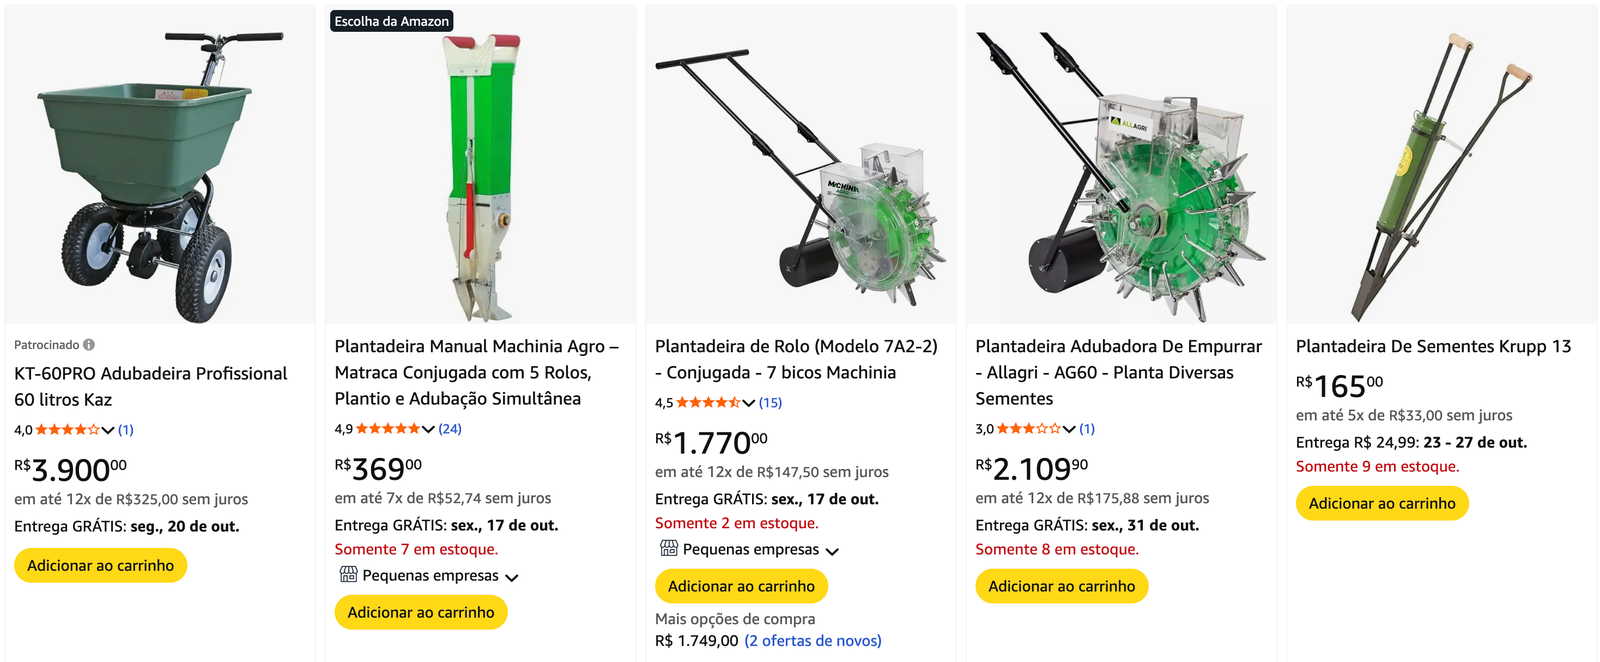Click star rating of Allagri AG60 planter
Image resolution: width=1600 pixels, height=662 pixels.
1028,429
